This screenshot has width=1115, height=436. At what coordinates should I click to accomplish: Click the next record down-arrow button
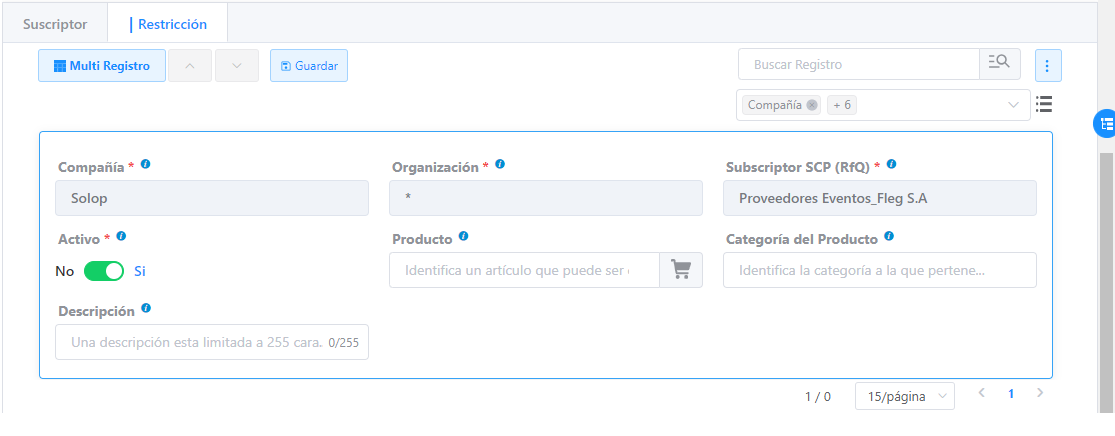[236, 66]
